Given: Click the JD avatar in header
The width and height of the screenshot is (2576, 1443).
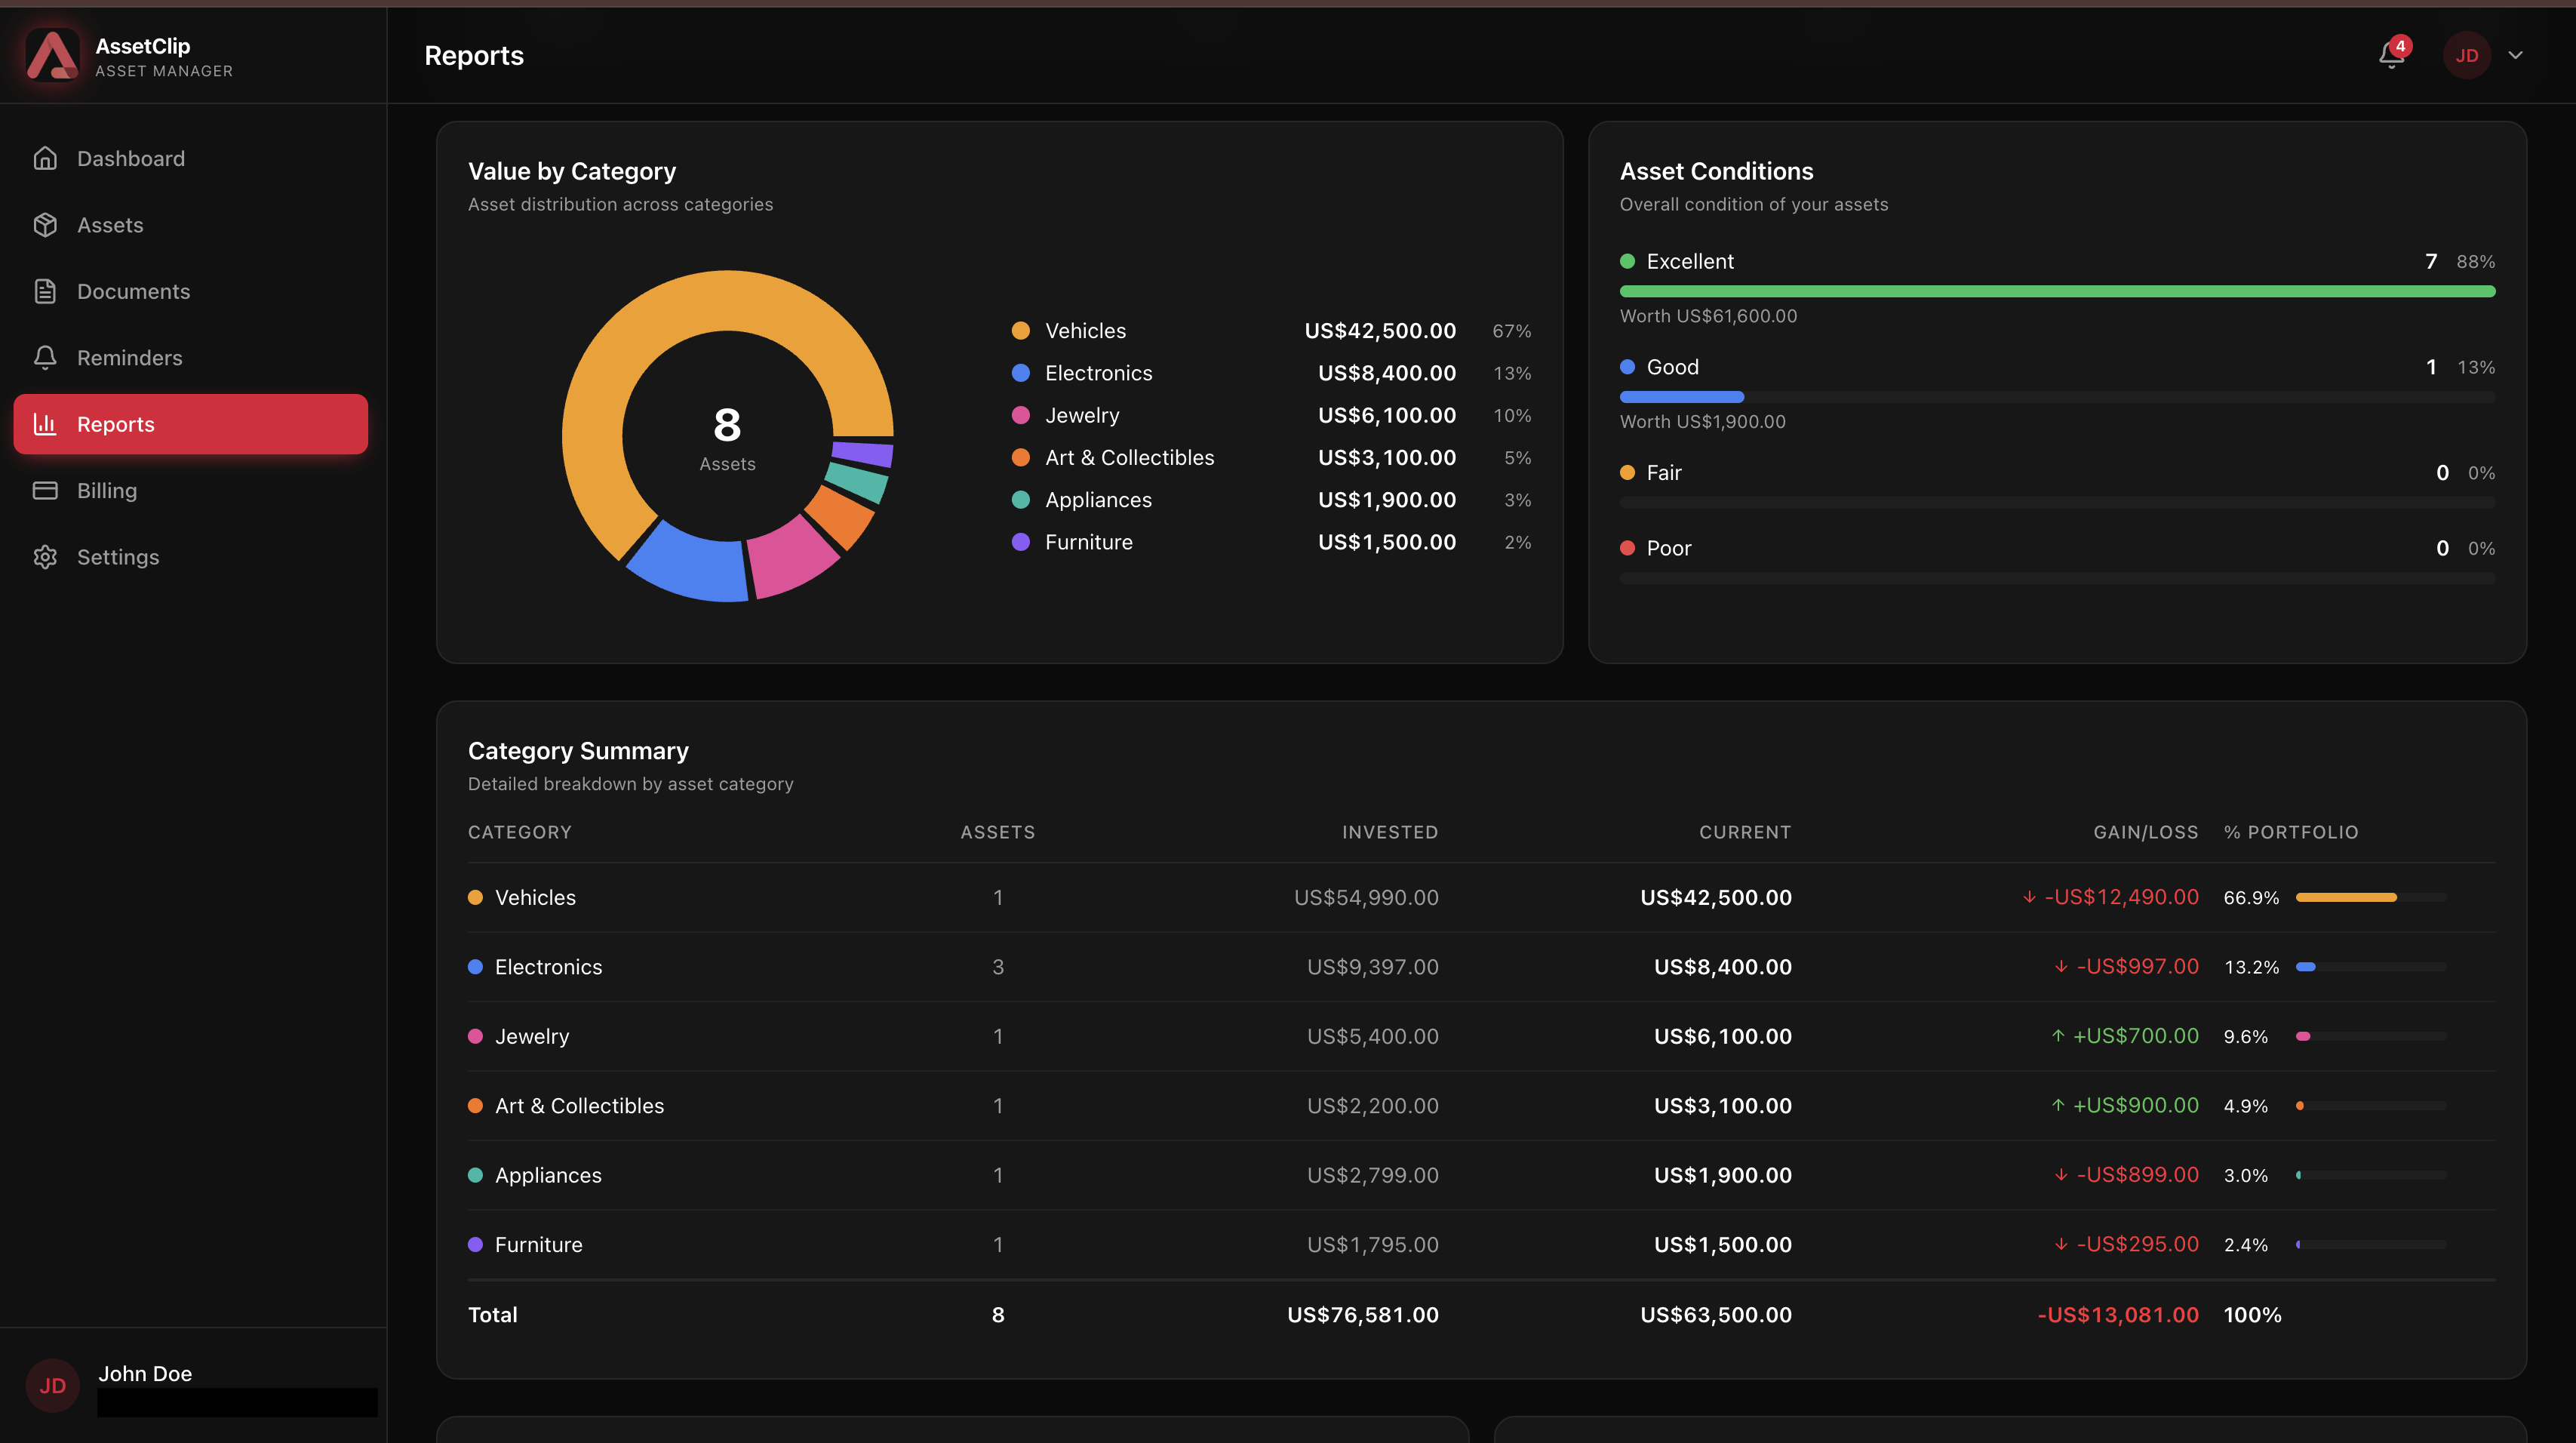Looking at the screenshot, I should [x=2466, y=55].
